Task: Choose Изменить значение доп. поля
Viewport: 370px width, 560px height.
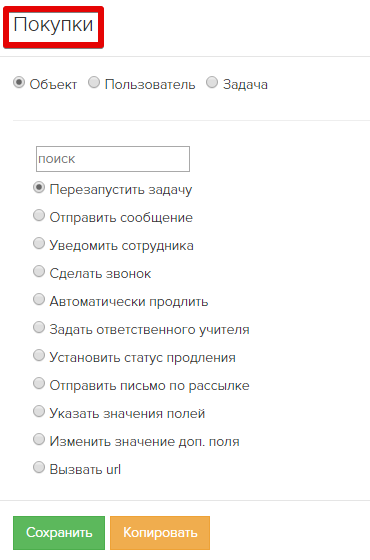Action: click(39, 439)
